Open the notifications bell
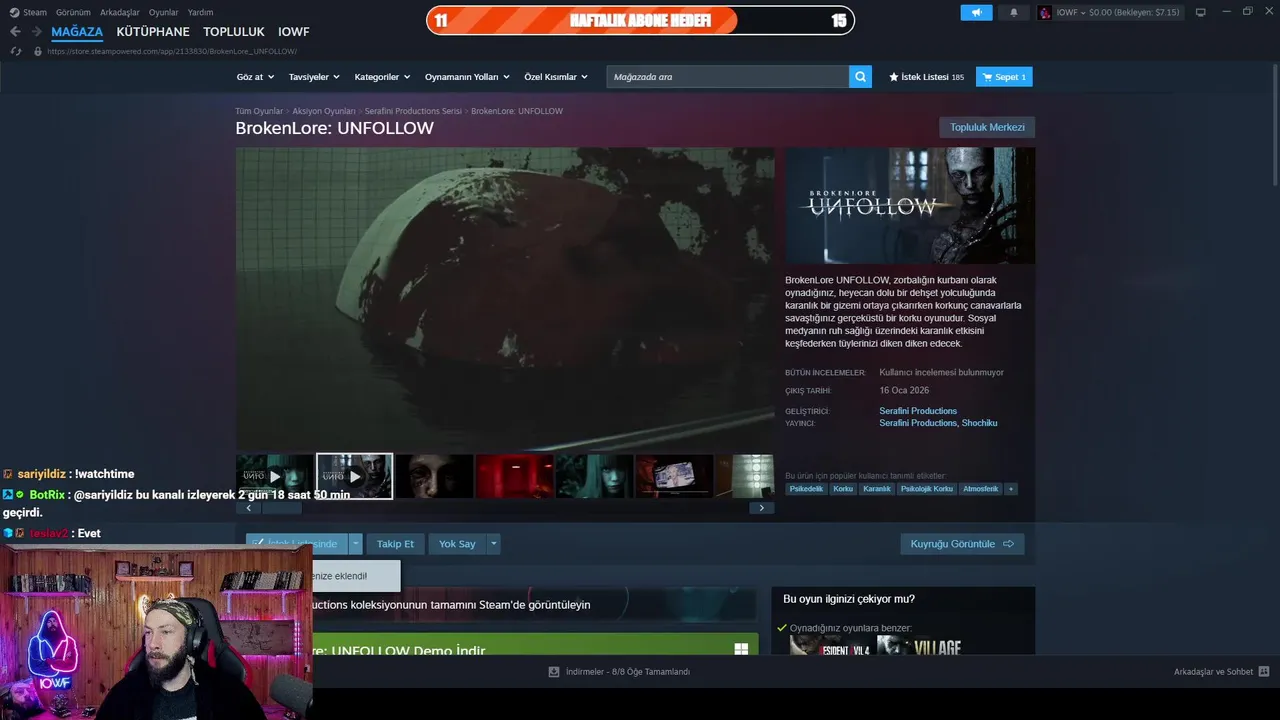The width and height of the screenshot is (1280, 720). (x=1013, y=12)
